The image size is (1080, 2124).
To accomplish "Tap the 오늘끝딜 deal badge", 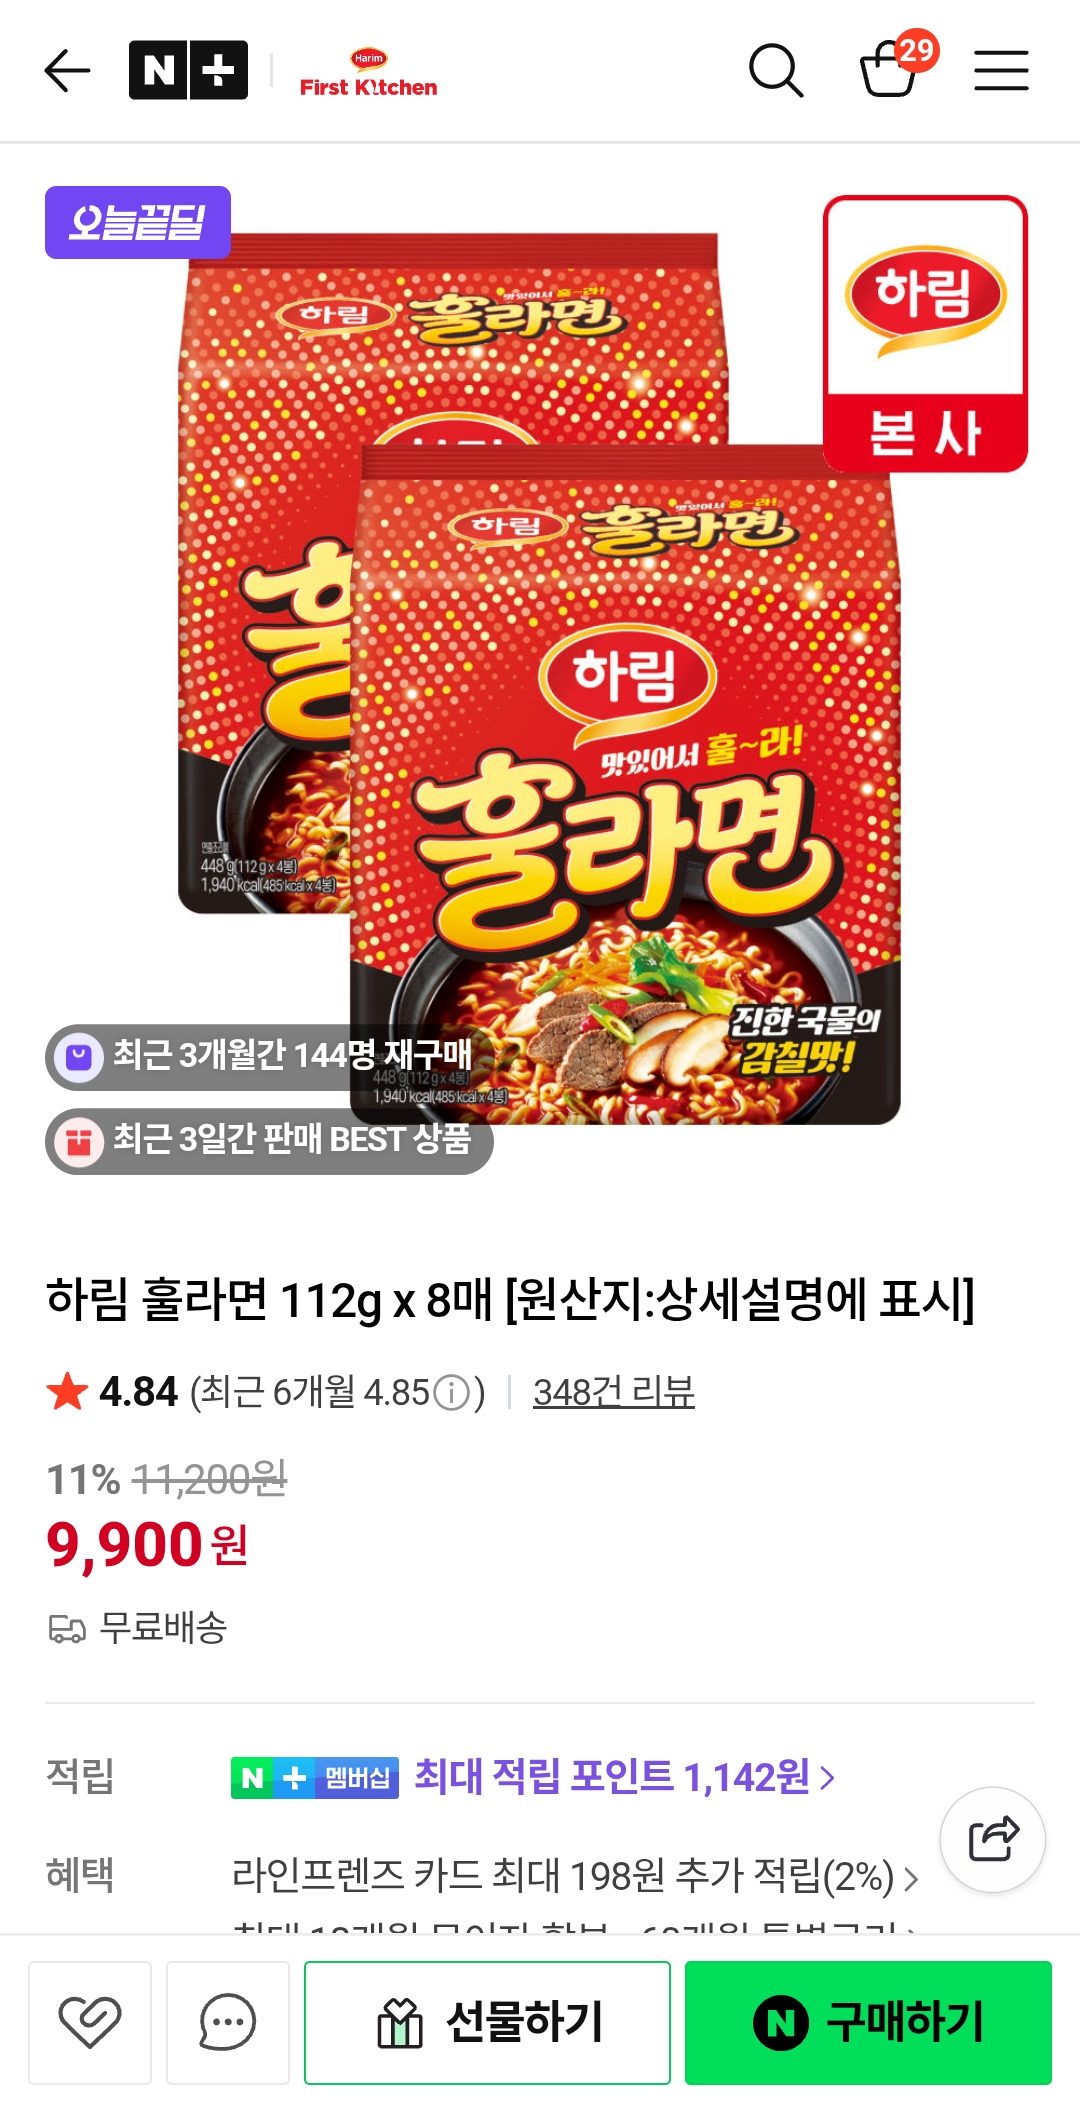I will pos(138,222).
